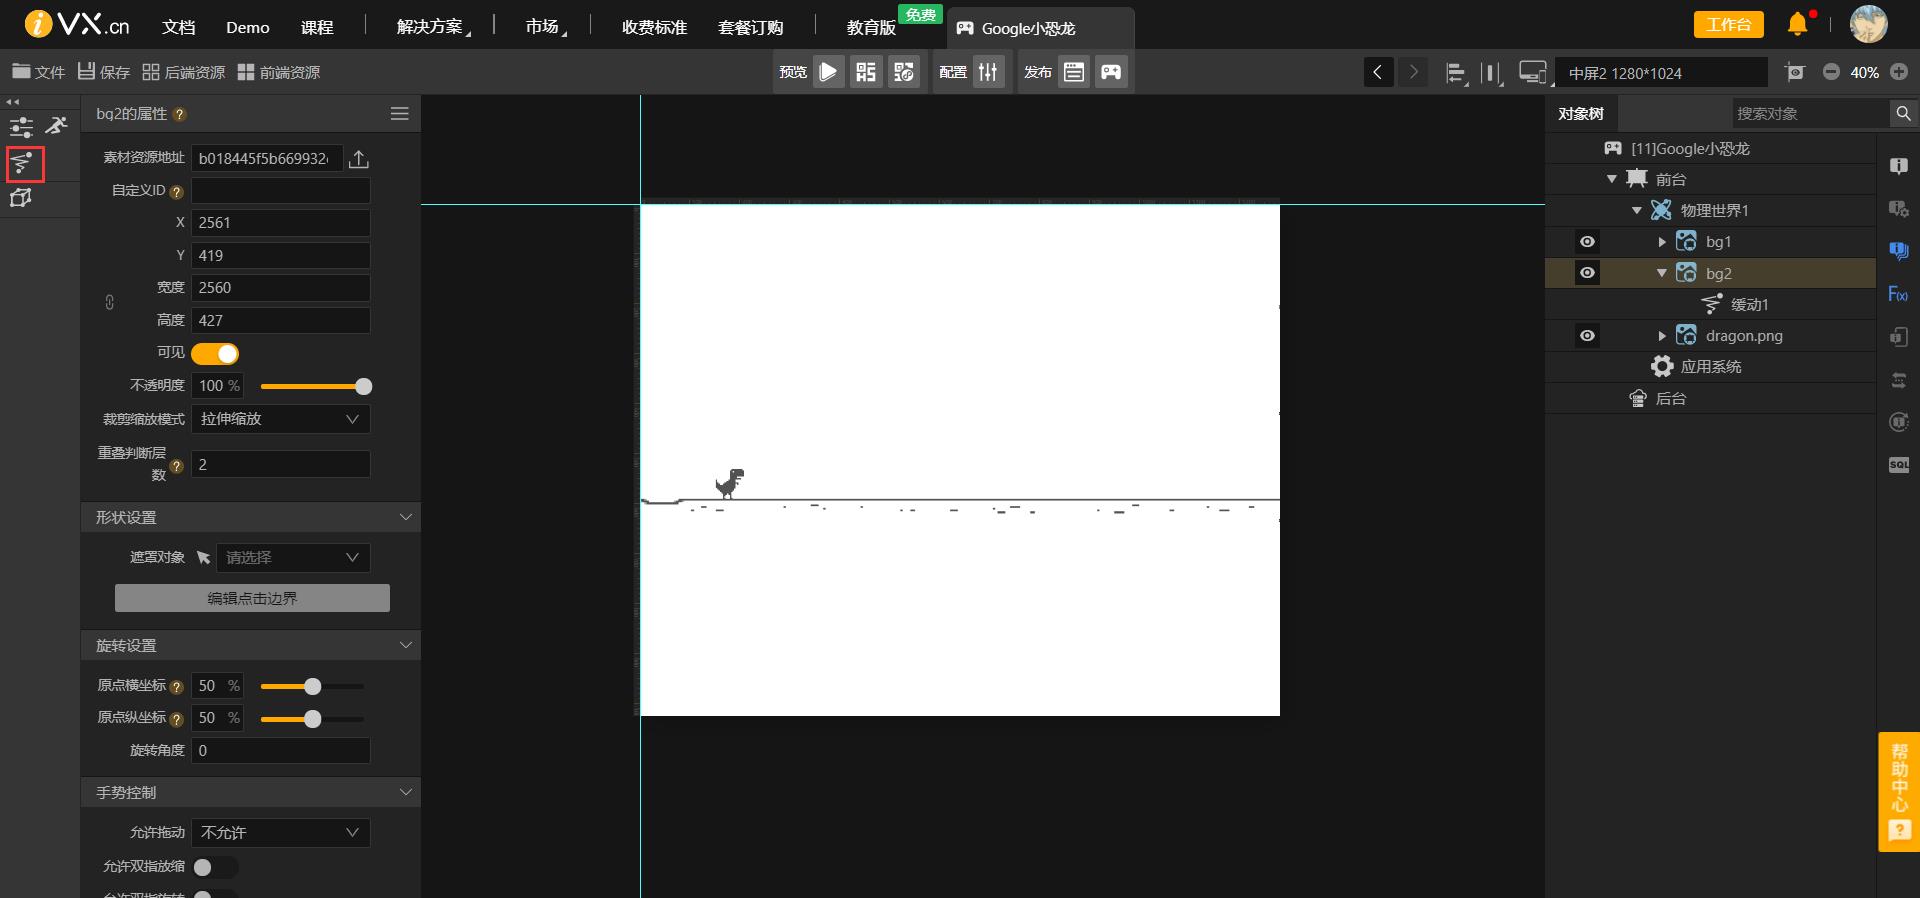Open the 前端资源 menu
Viewport: 1920px width, 898px height.
(279, 72)
